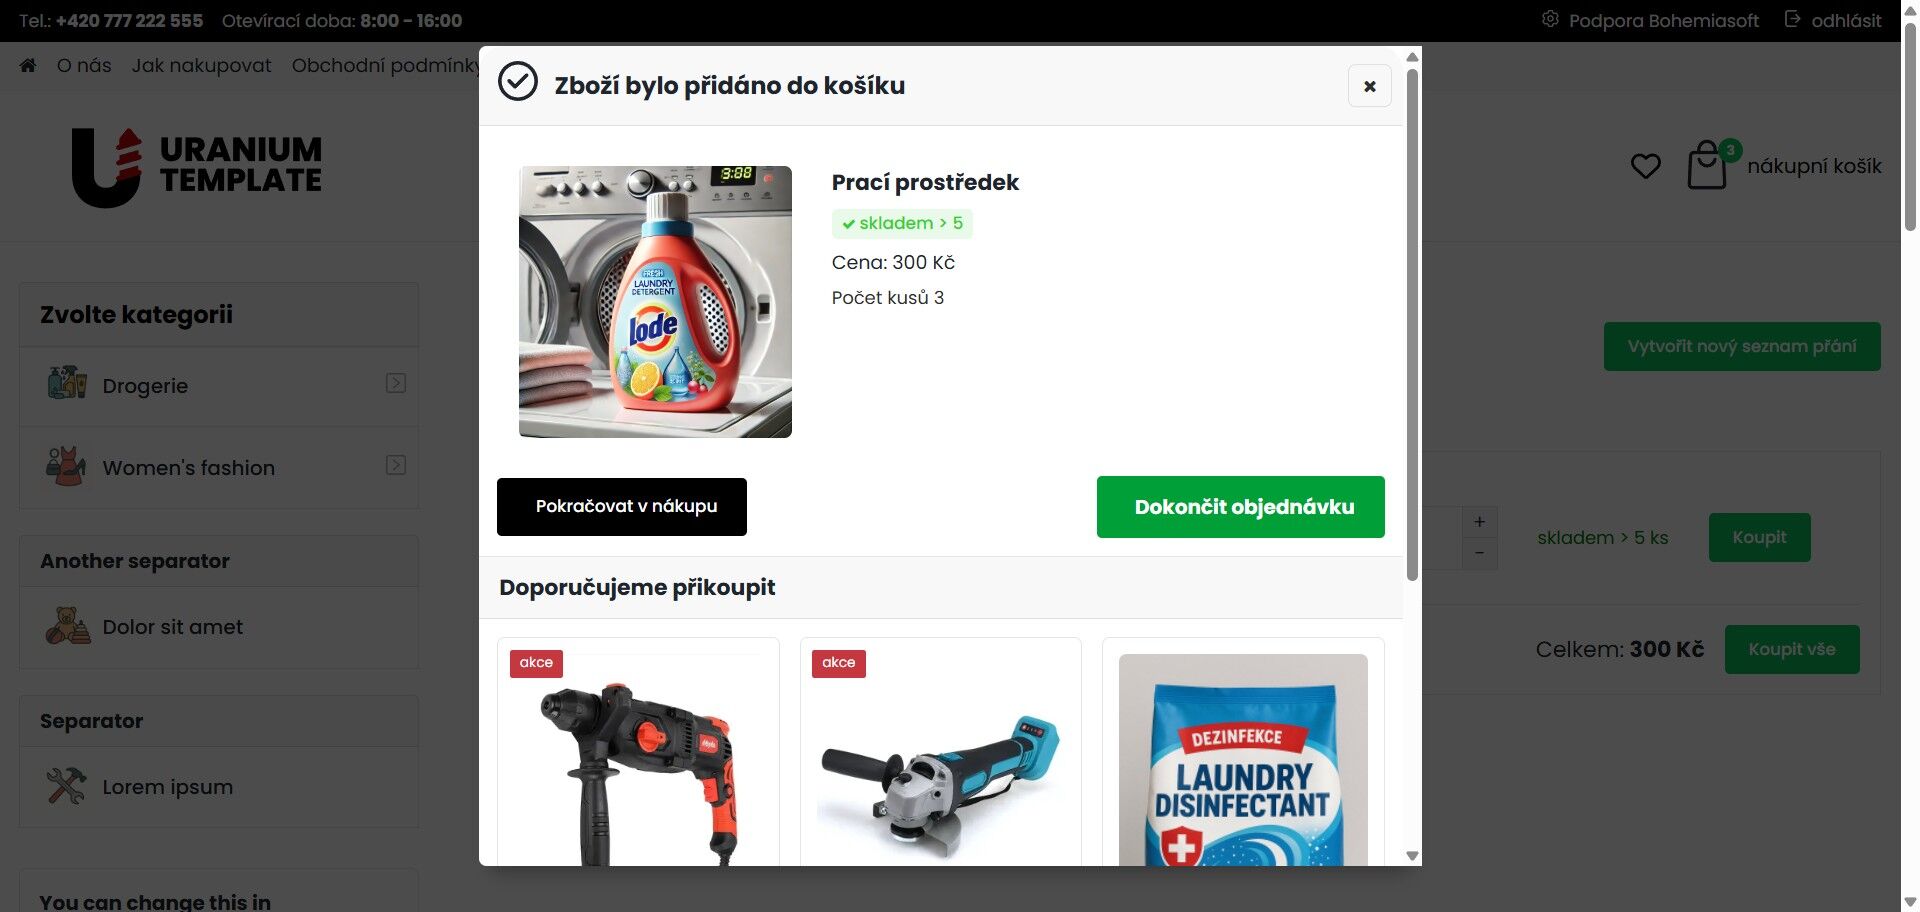
Task: Click the Women's fashion category icon
Action: (67, 467)
